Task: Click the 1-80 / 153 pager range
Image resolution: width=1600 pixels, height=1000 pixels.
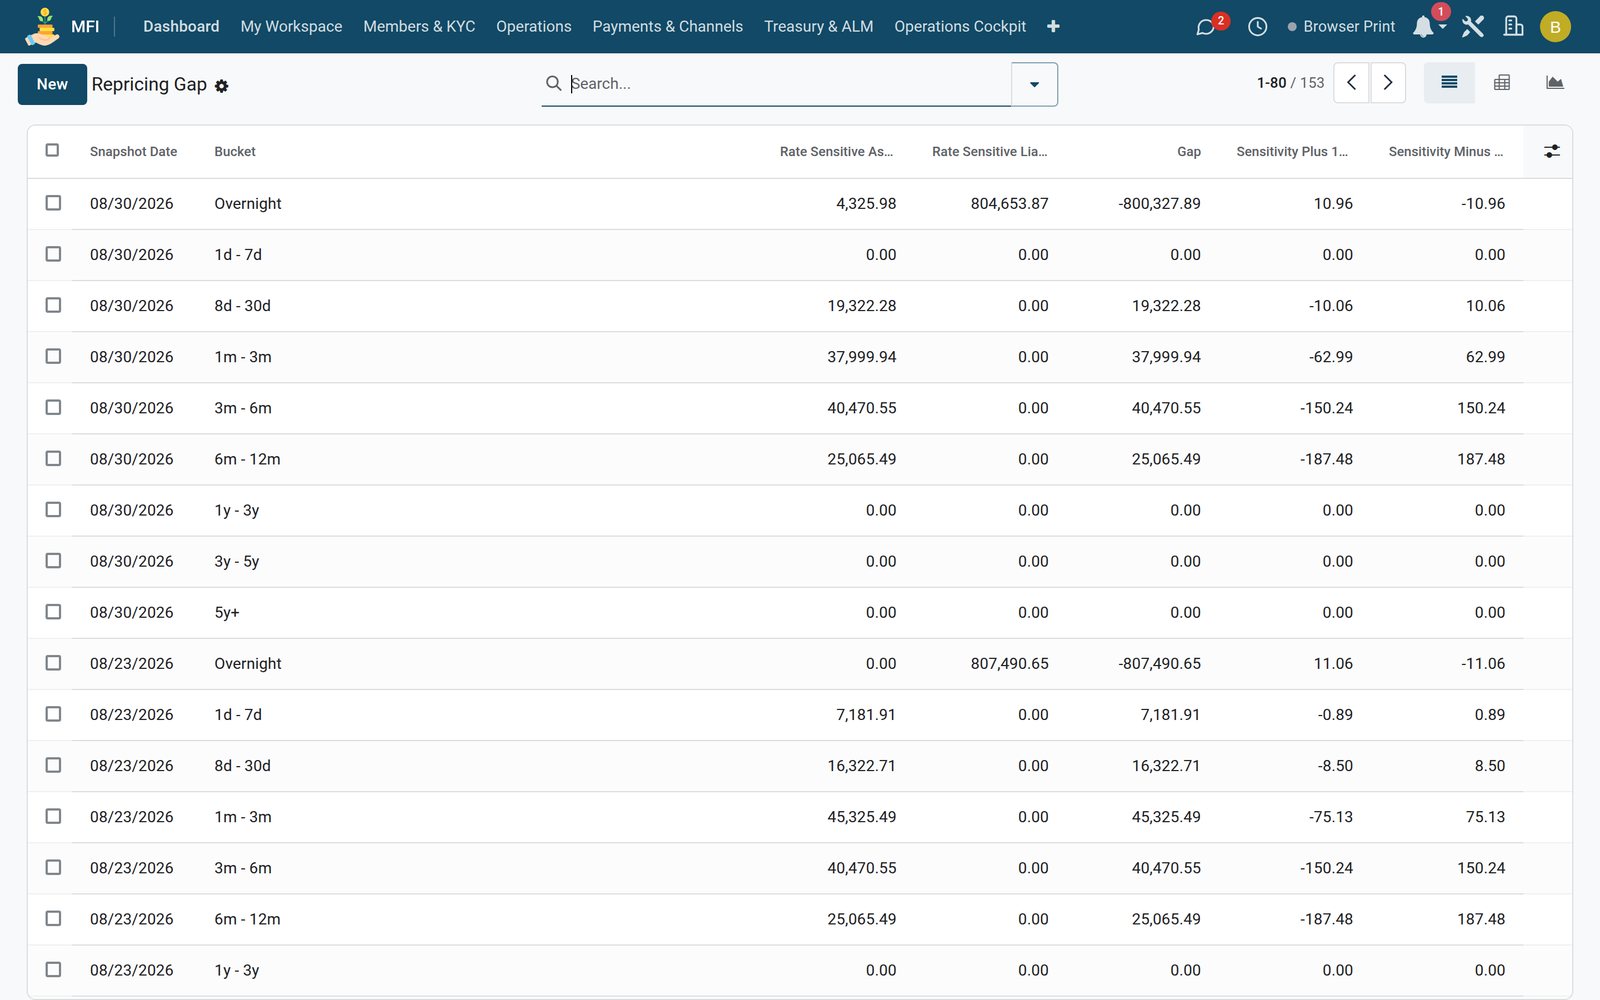Action: click(1290, 83)
